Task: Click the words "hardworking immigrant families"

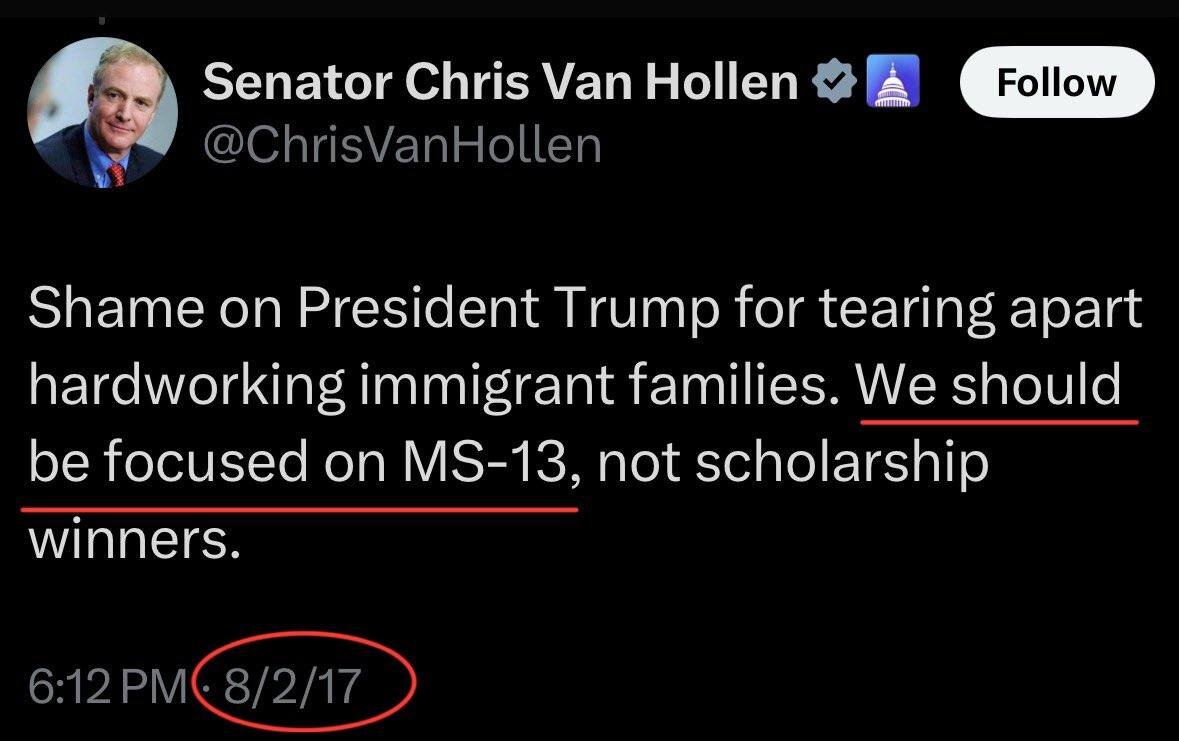Action: pos(434,386)
